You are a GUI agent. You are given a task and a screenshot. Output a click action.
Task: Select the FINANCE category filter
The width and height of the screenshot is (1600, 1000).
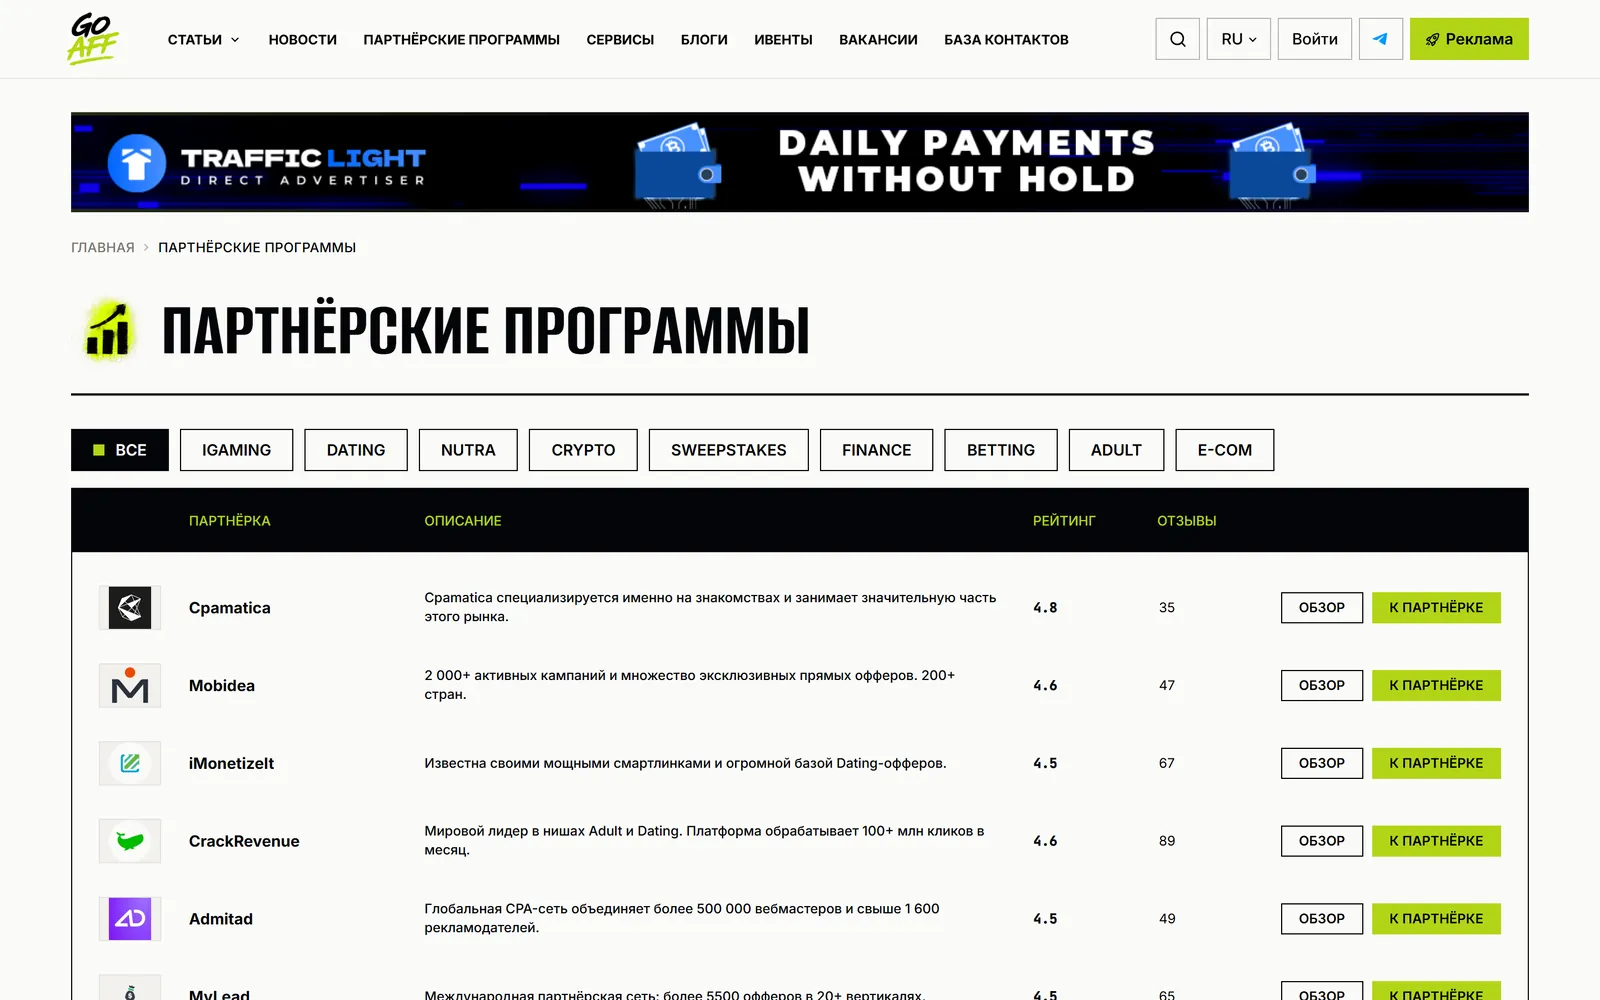pos(877,450)
